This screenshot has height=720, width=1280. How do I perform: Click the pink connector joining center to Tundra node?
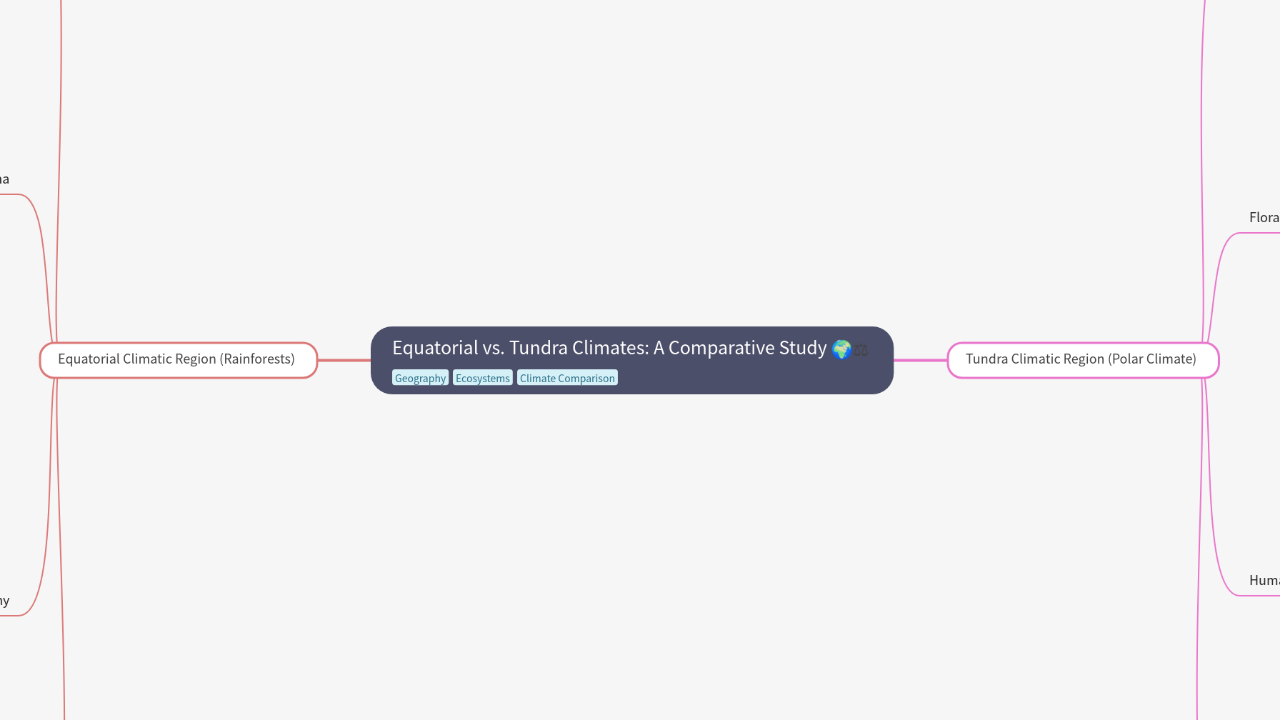coord(920,360)
